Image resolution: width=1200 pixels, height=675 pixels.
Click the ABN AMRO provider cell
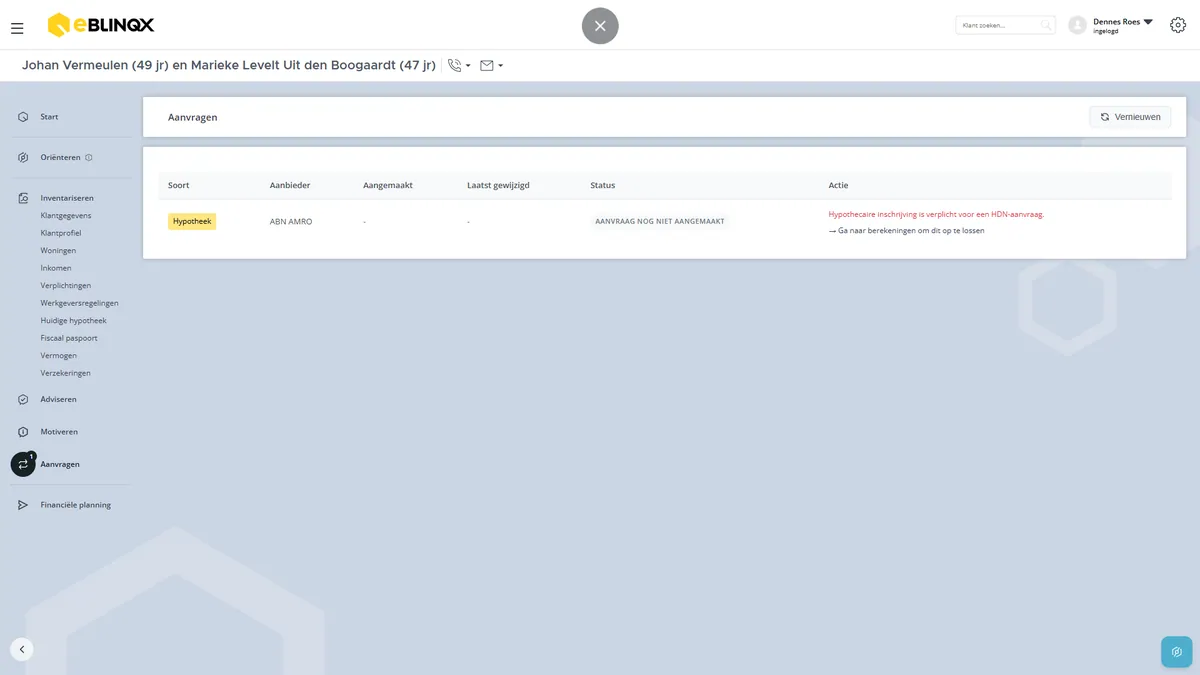[x=291, y=222]
